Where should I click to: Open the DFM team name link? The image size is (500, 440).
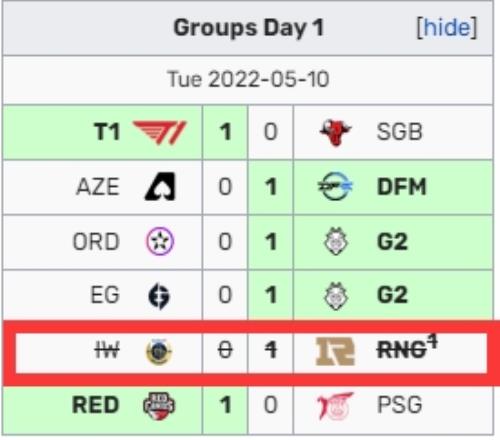click(402, 187)
